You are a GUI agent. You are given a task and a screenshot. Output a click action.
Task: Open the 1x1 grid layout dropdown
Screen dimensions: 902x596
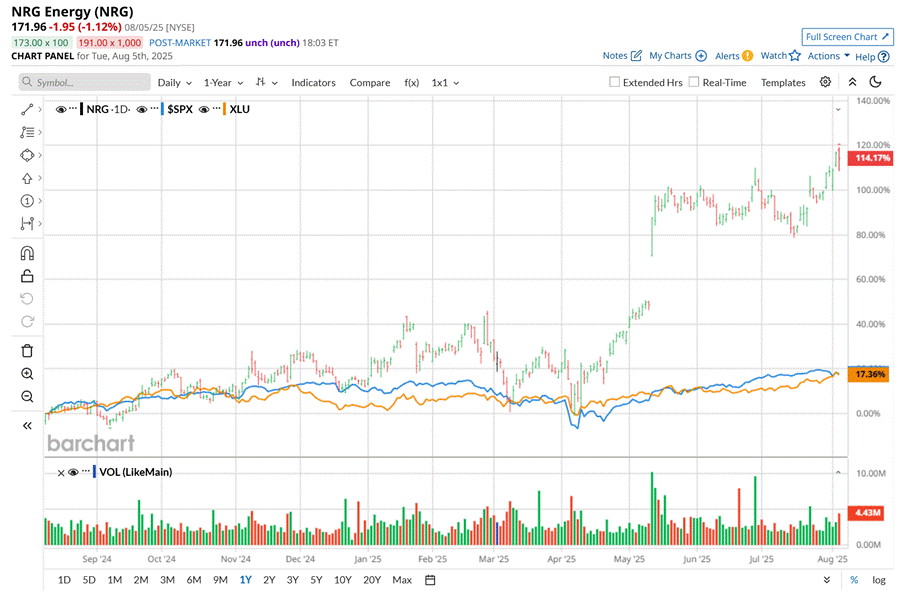tap(445, 83)
